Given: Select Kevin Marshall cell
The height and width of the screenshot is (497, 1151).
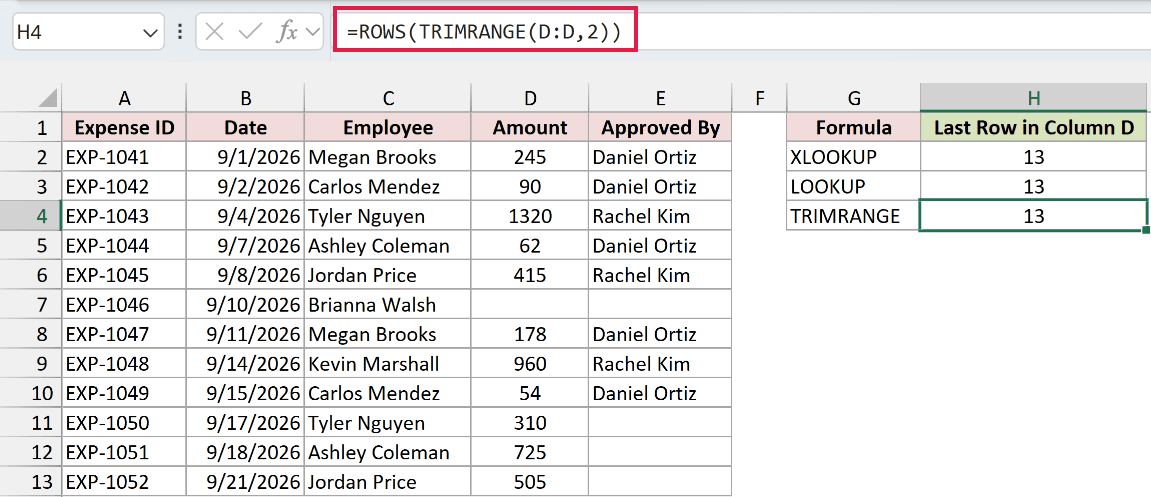Looking at the screenshot, I should pos(388,363).
